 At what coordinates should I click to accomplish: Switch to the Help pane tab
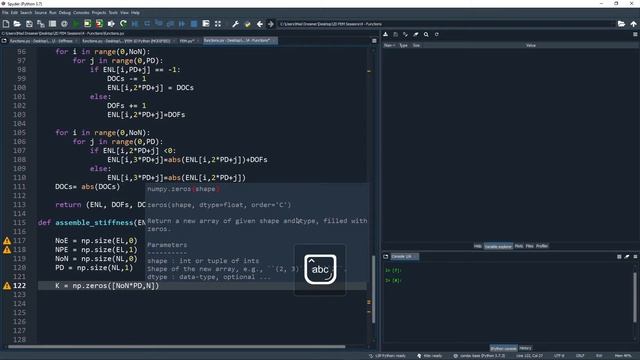point(478,246)
